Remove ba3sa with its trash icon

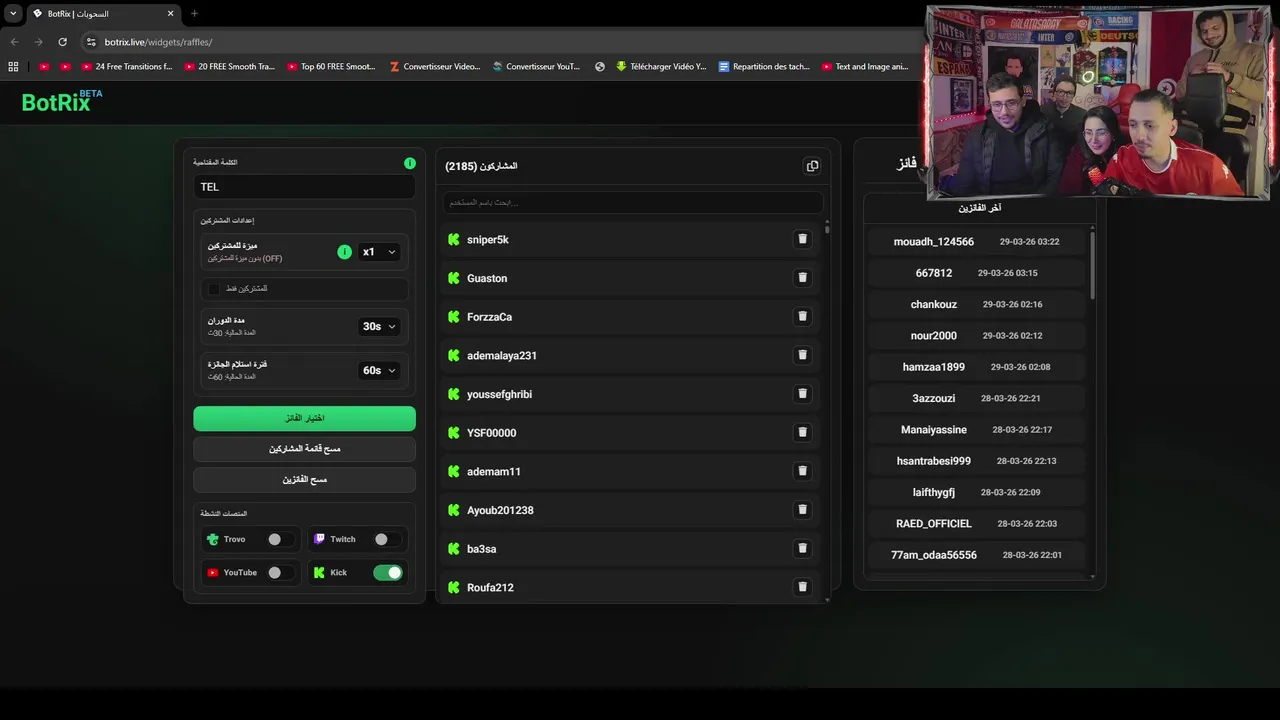802,548
